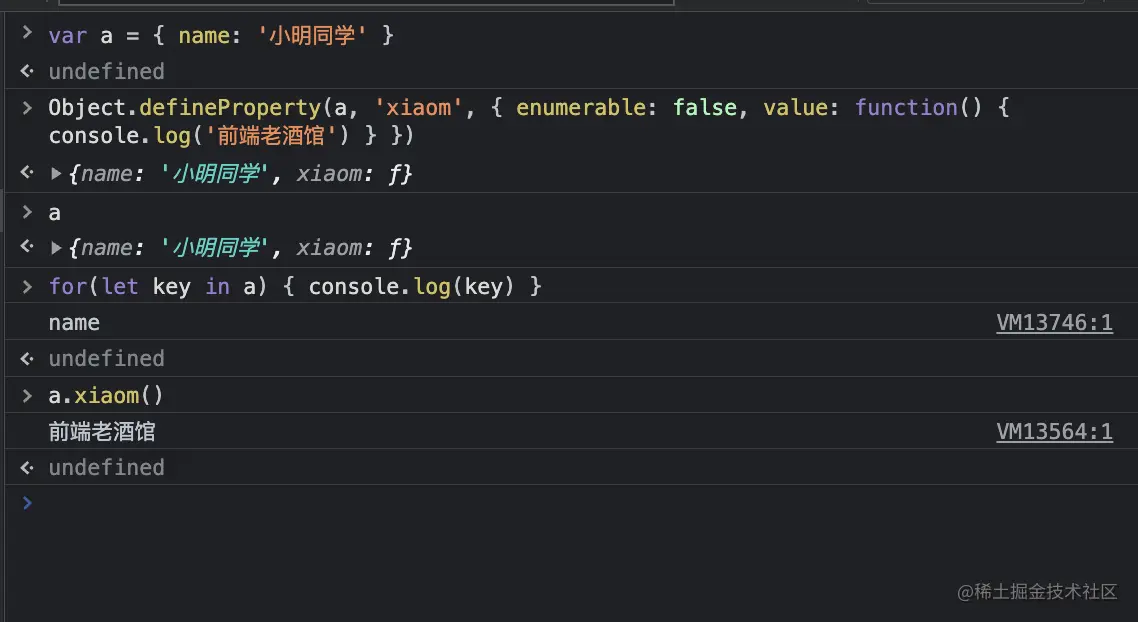The height and width of the screenshot is (622, 1138).
Task: Open the VM13746:1 source link
Action: (1054, 322)
